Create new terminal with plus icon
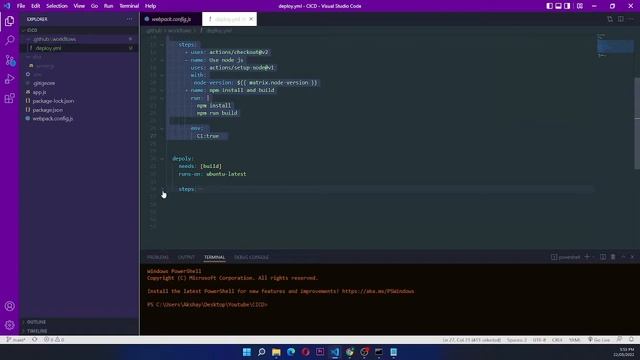Screen dimensions: 640x360 coord(587,257)
